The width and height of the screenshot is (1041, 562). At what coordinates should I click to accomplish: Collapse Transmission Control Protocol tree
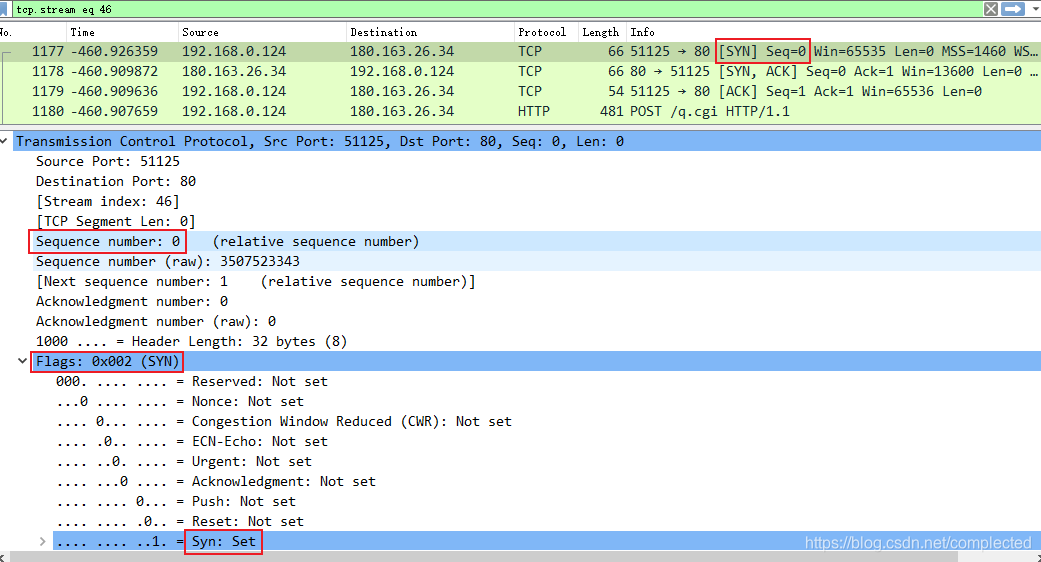coord(5,141)
